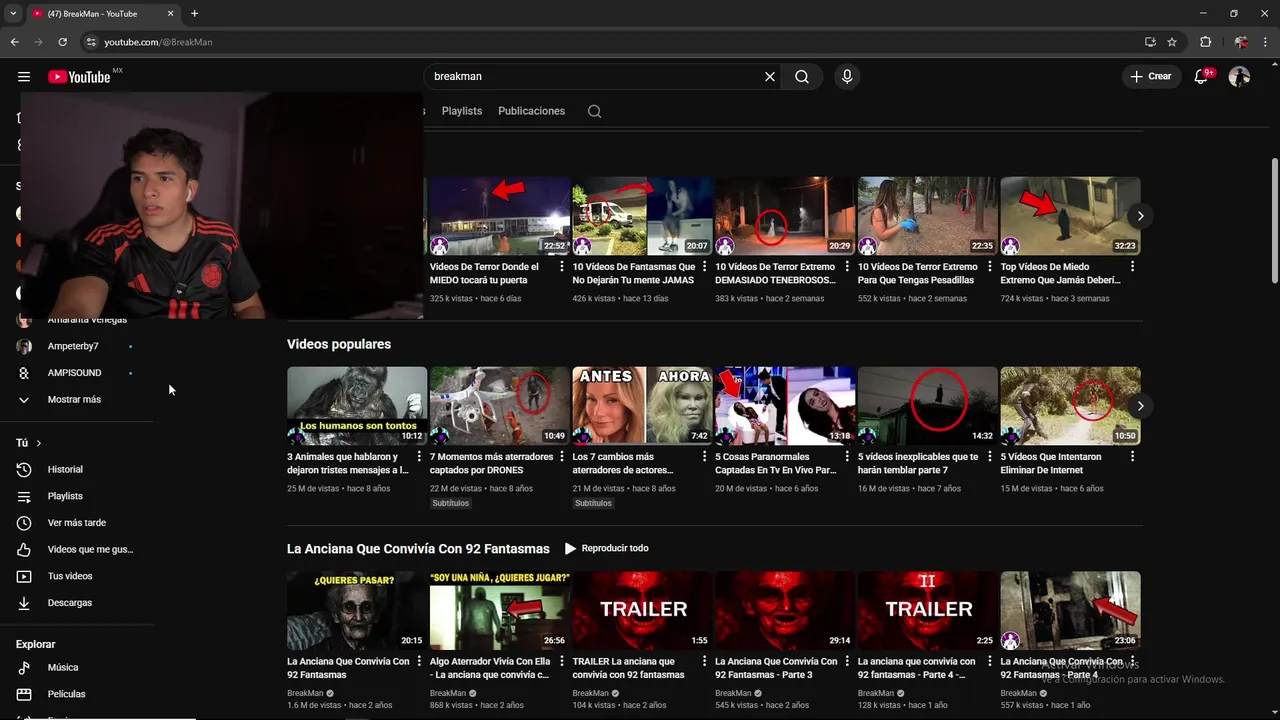Switch to the Playlists channel tab
The height and width of the screenshot is (720, 1280).
coord(462,111)
